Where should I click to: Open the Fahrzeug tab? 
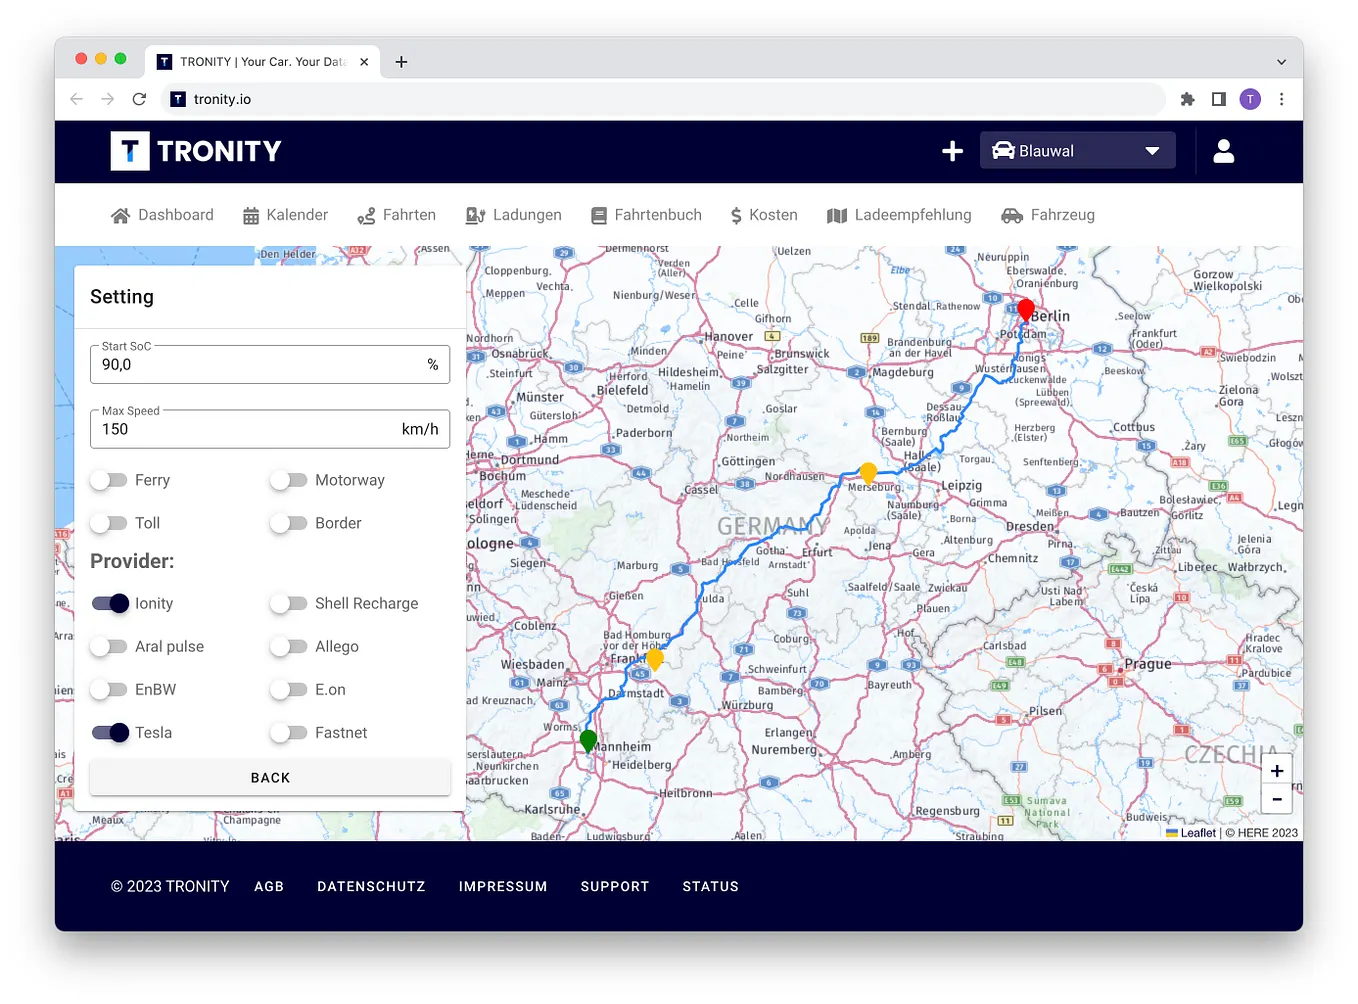[x=1048, y=215]
